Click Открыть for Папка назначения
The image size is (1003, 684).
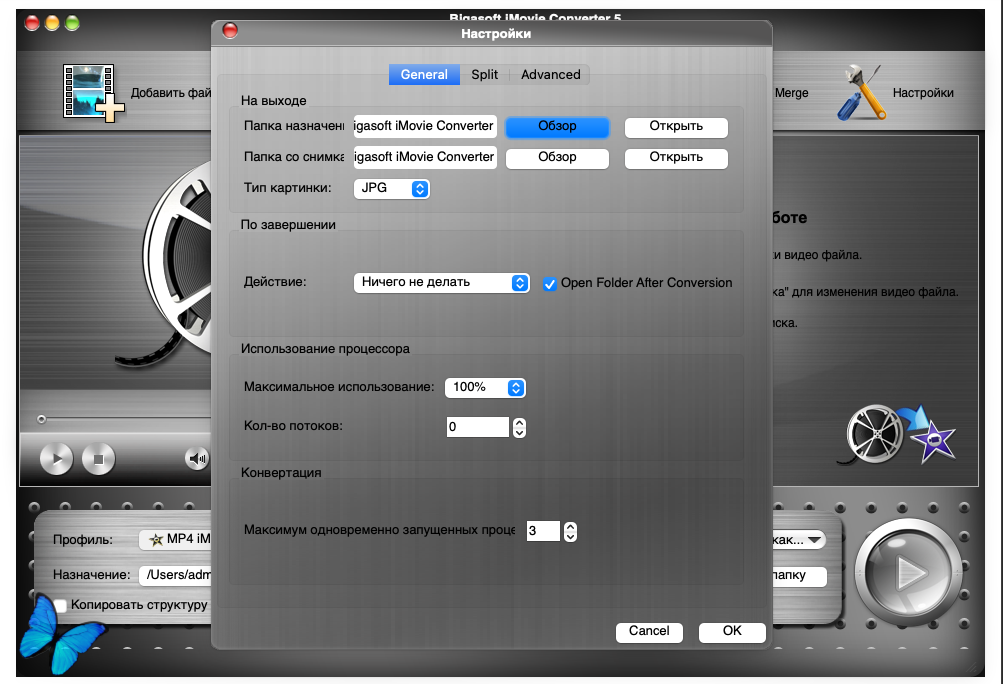[676, 126]
